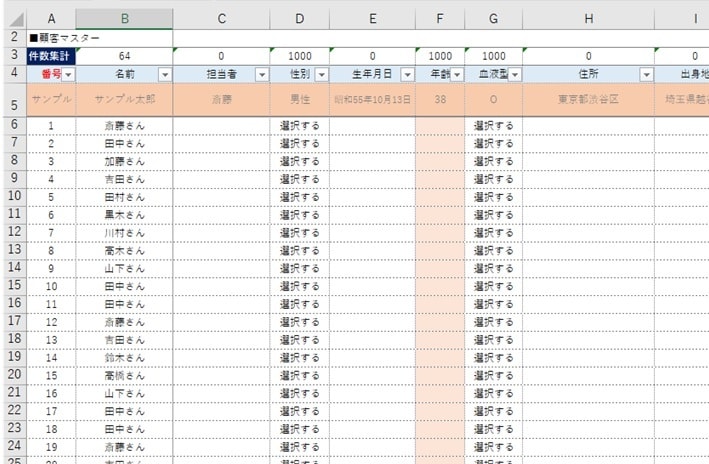Open the 担当者 filter dropdown

(262, 75)
